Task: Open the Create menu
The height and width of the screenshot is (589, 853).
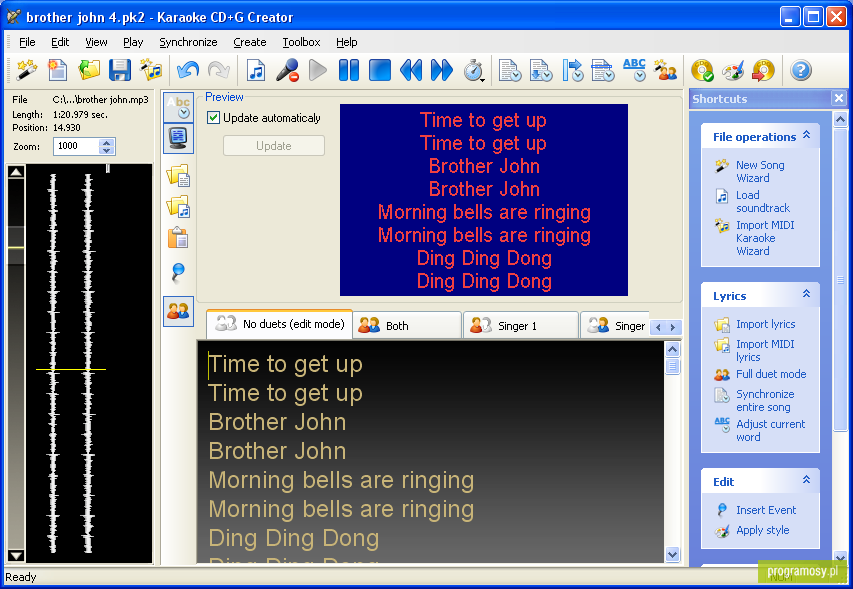Action: [250, 42]
